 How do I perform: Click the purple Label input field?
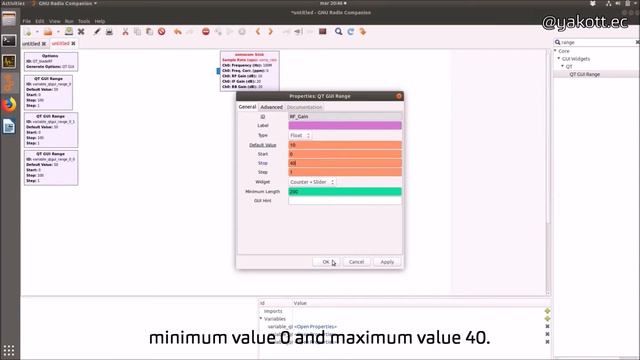pos(345,125)
